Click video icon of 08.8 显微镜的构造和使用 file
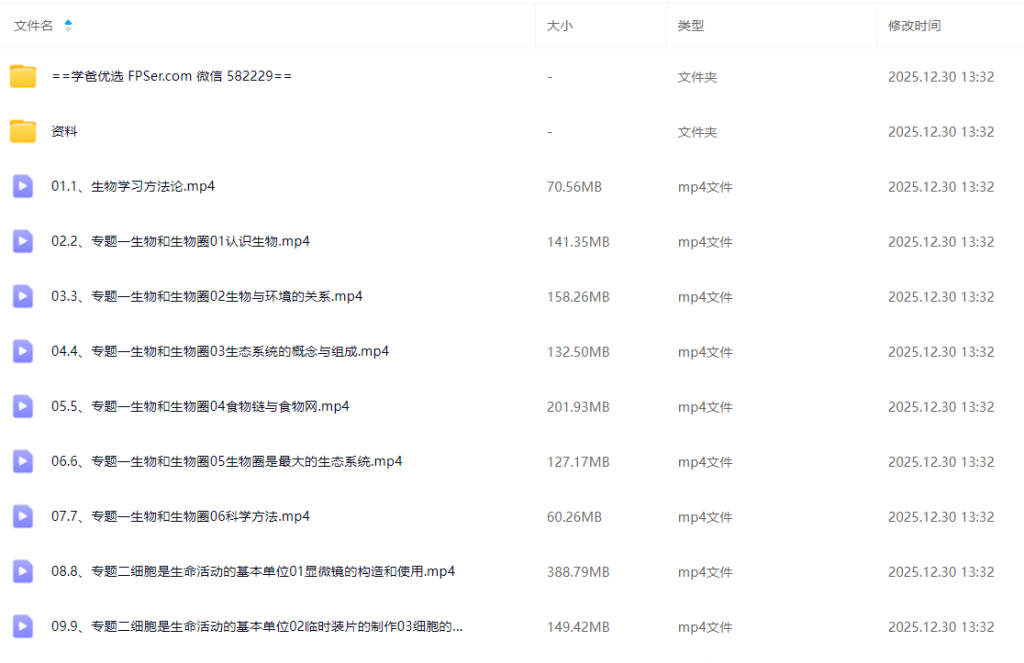 coord(23,571)
